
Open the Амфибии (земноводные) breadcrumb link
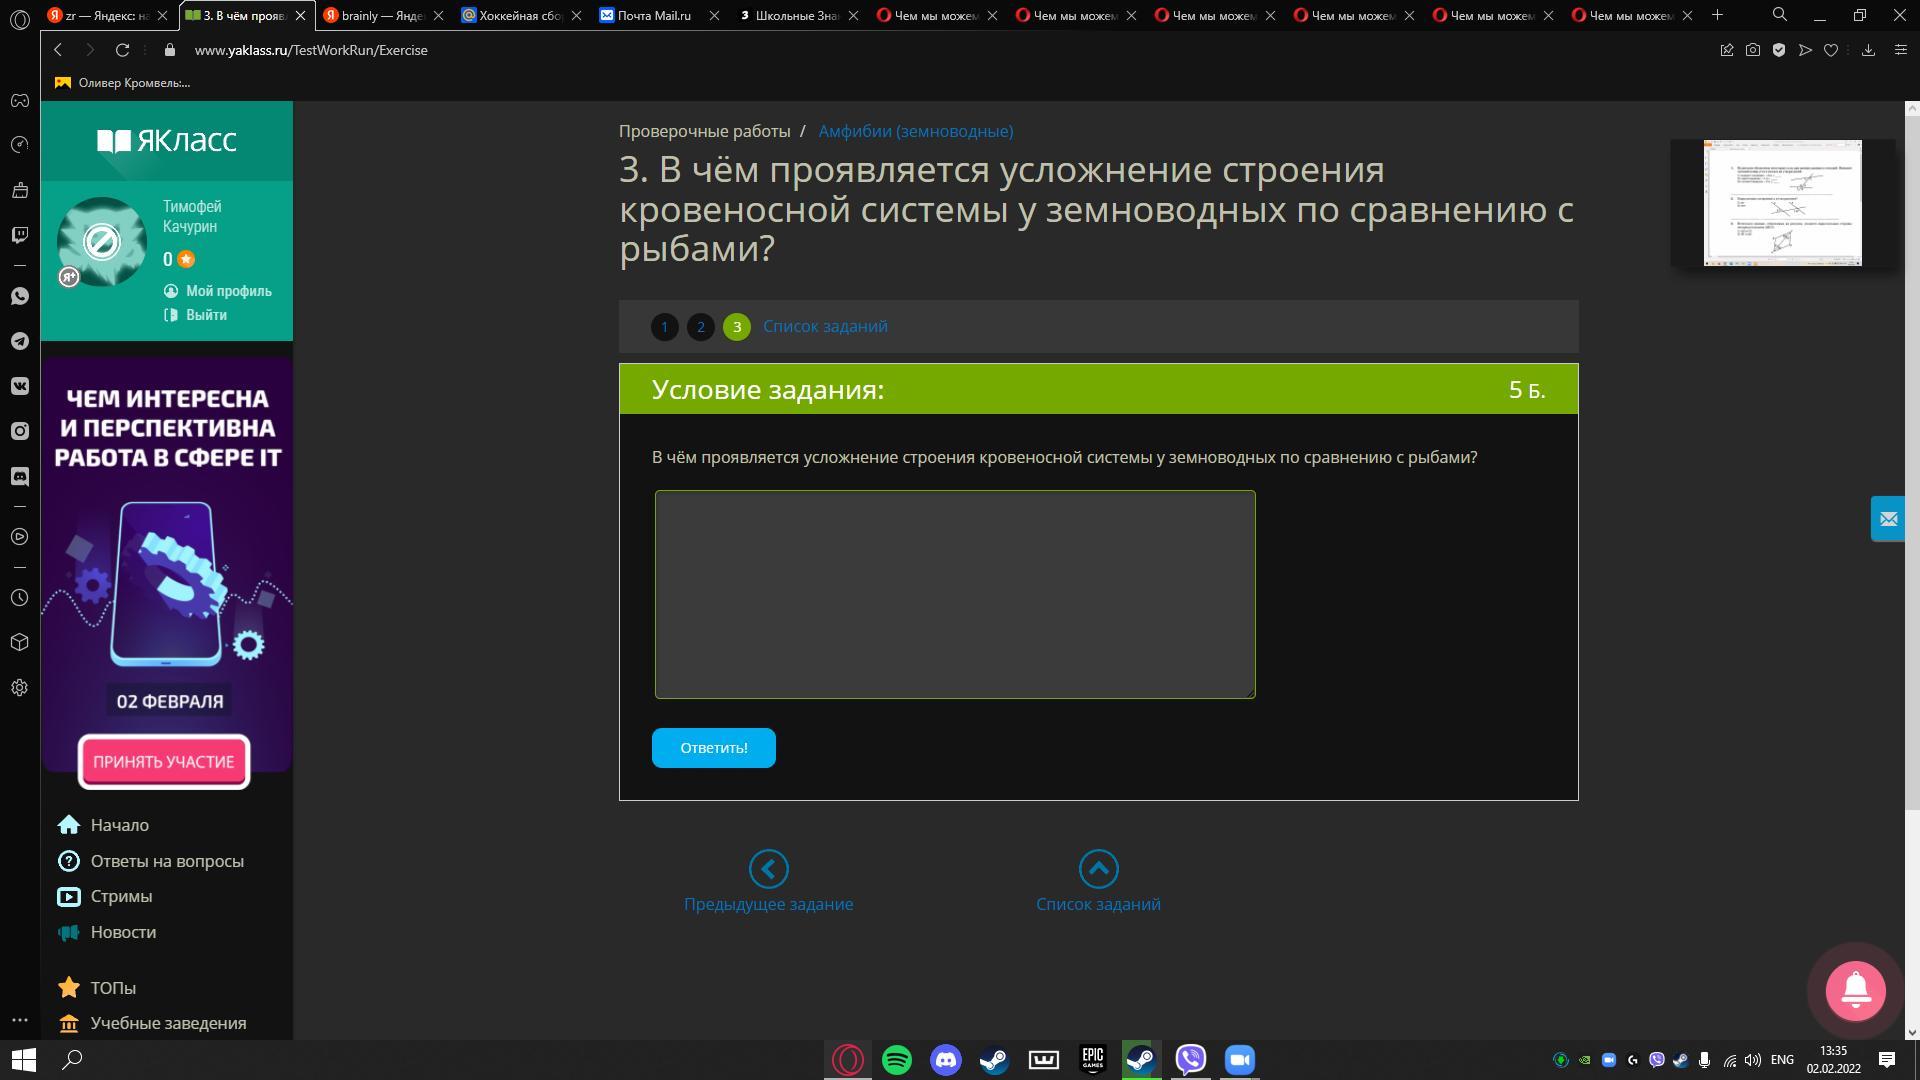915,131
